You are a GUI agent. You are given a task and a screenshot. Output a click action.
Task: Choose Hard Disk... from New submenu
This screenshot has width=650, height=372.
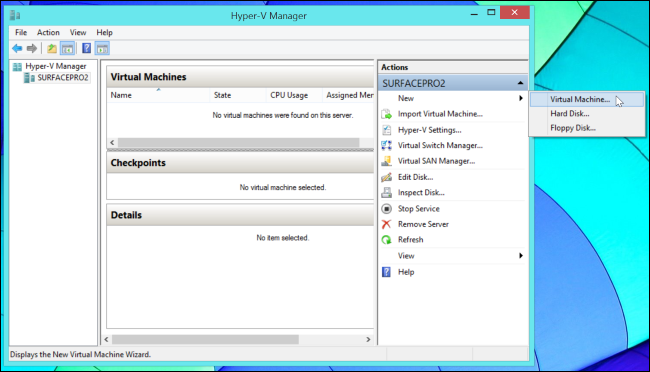point(587,114)
